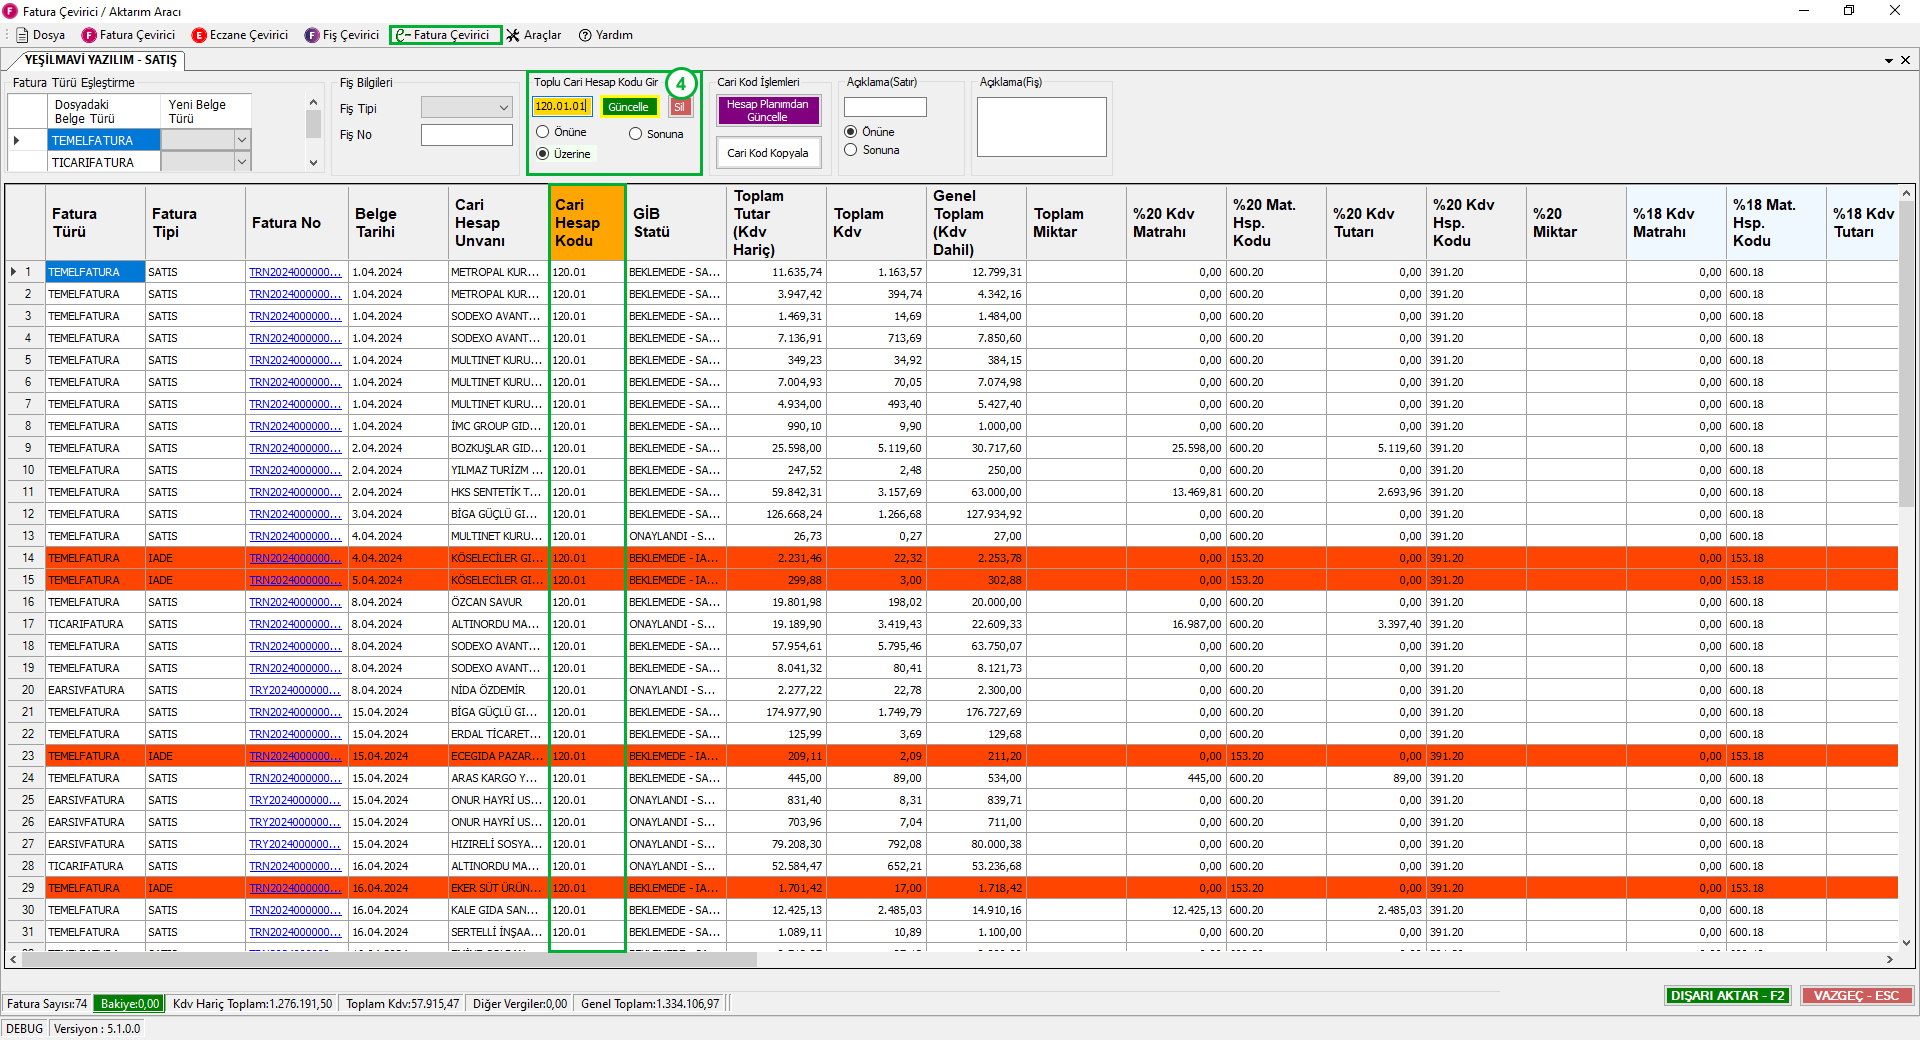Select Üzerine radio option
Screen dimensions: 1920x1040
pyautogui.click(x=543, y=154)
